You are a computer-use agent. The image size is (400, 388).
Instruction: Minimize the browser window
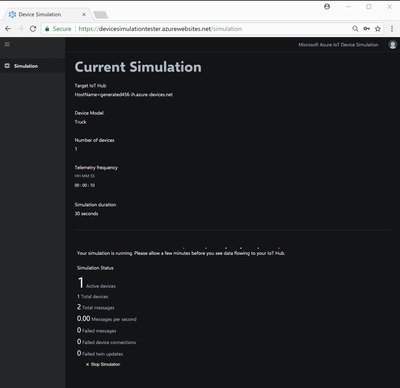coord(349,7)
